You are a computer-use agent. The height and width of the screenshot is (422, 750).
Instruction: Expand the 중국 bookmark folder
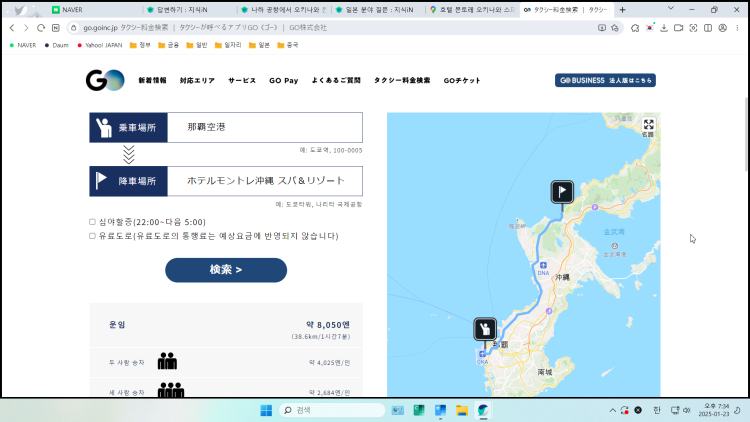pyautogui.click(x=288, y=45)
